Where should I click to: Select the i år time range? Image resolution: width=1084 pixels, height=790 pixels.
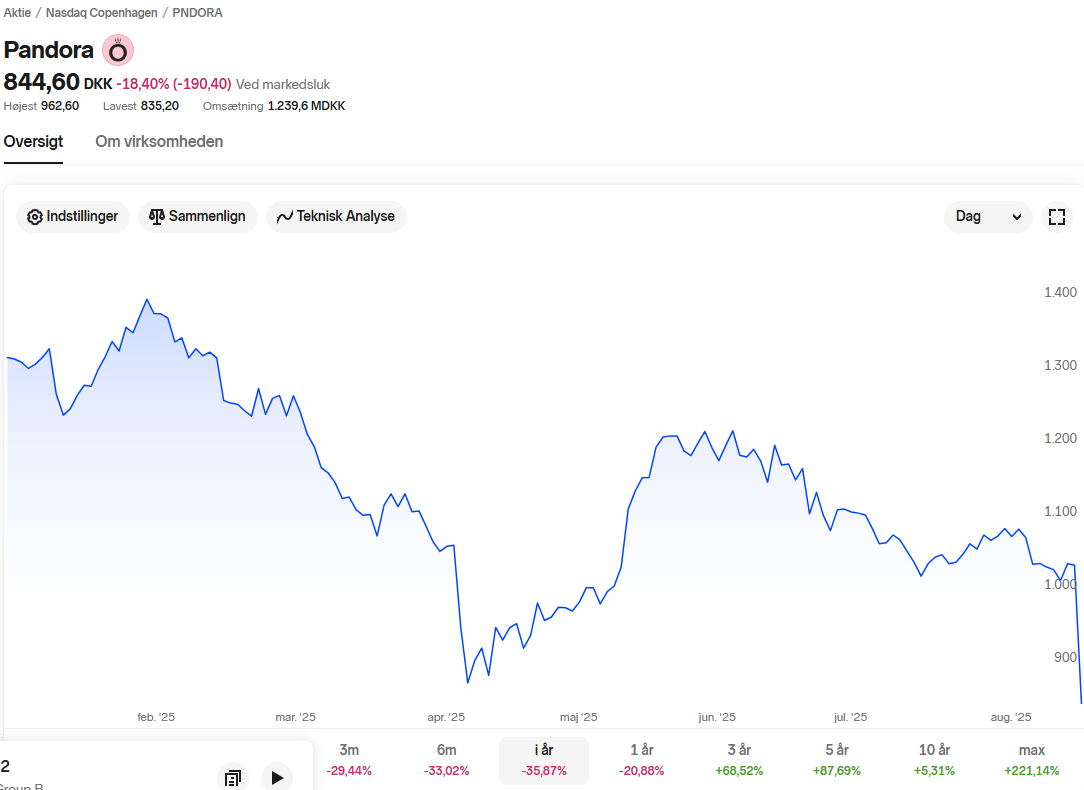point(544,760)
